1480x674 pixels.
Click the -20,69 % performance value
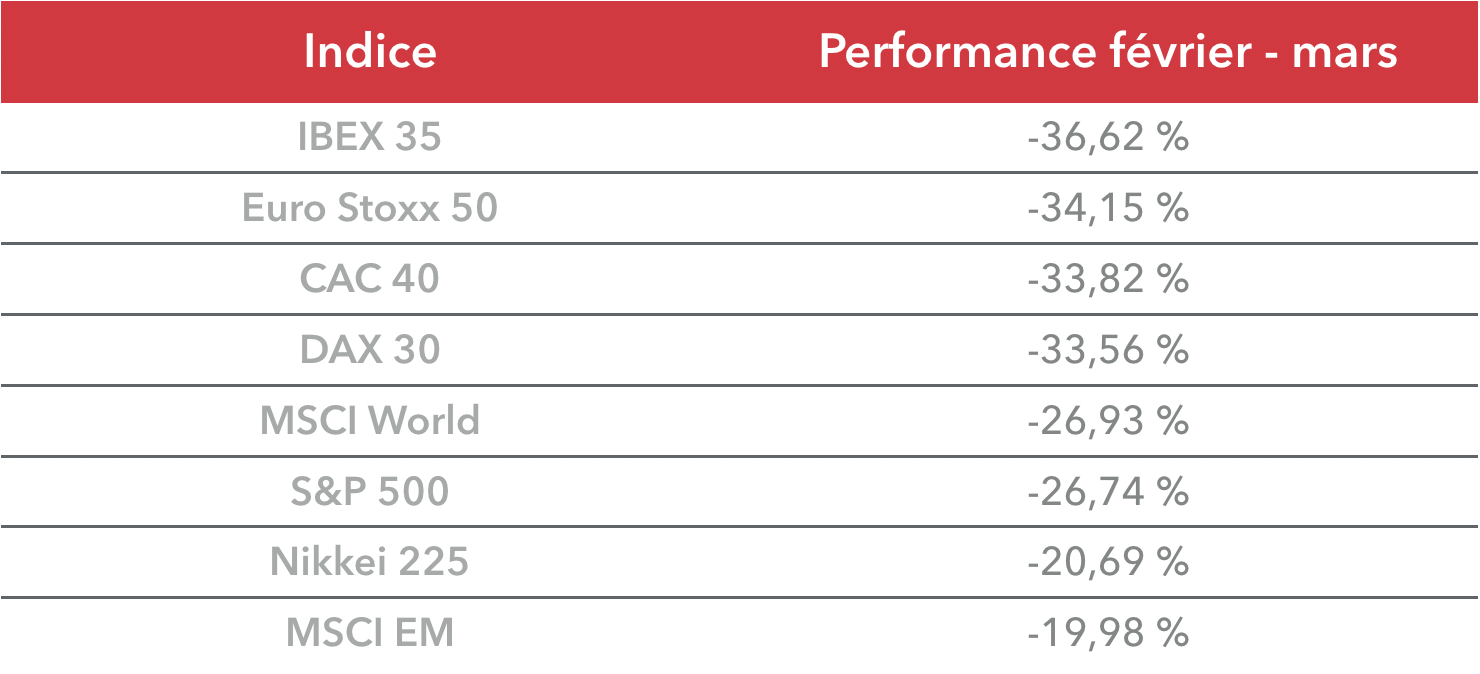tap(1108, 562)
